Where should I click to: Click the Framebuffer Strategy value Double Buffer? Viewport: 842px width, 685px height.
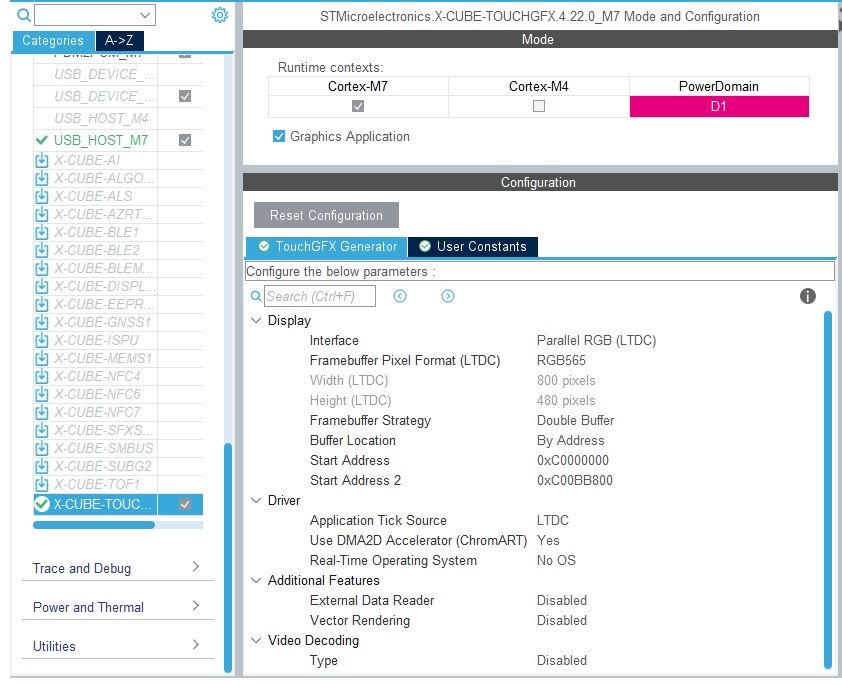coord(576,420)
